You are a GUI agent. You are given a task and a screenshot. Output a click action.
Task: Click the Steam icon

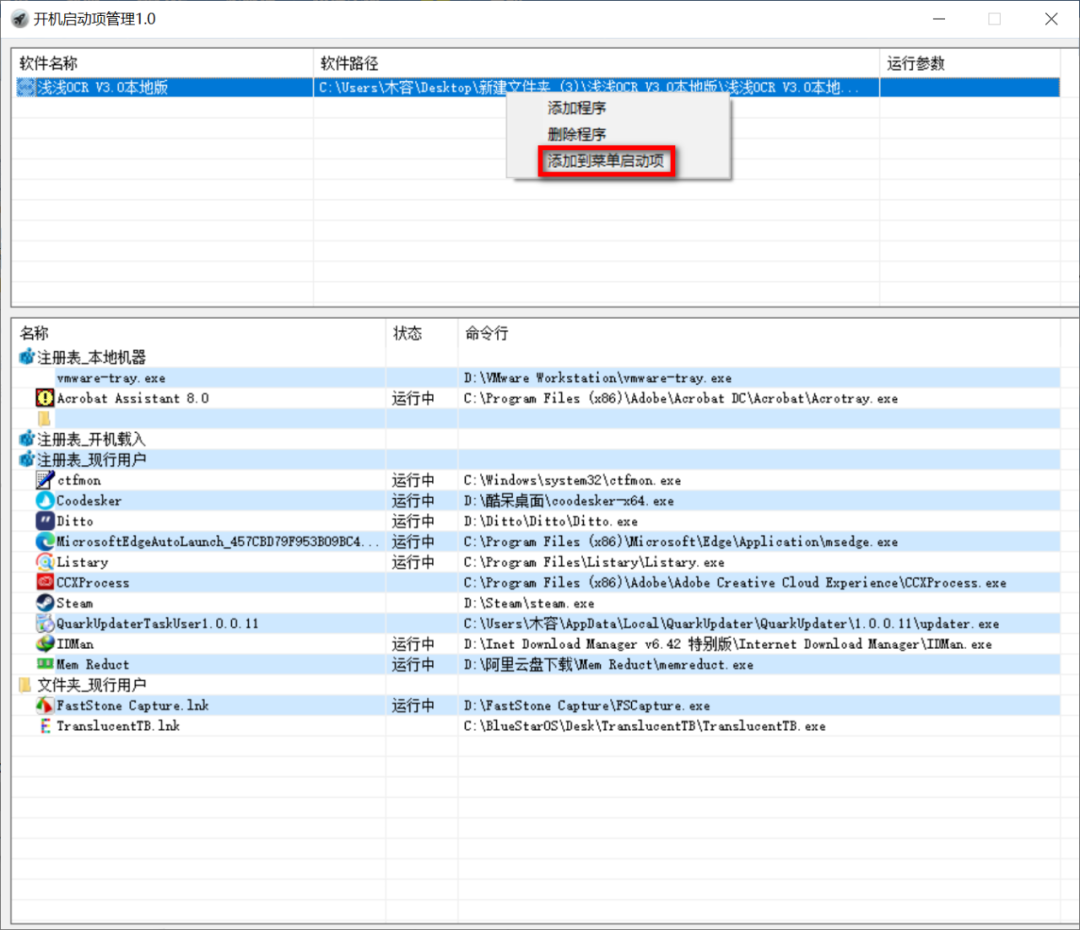point(45,603)
